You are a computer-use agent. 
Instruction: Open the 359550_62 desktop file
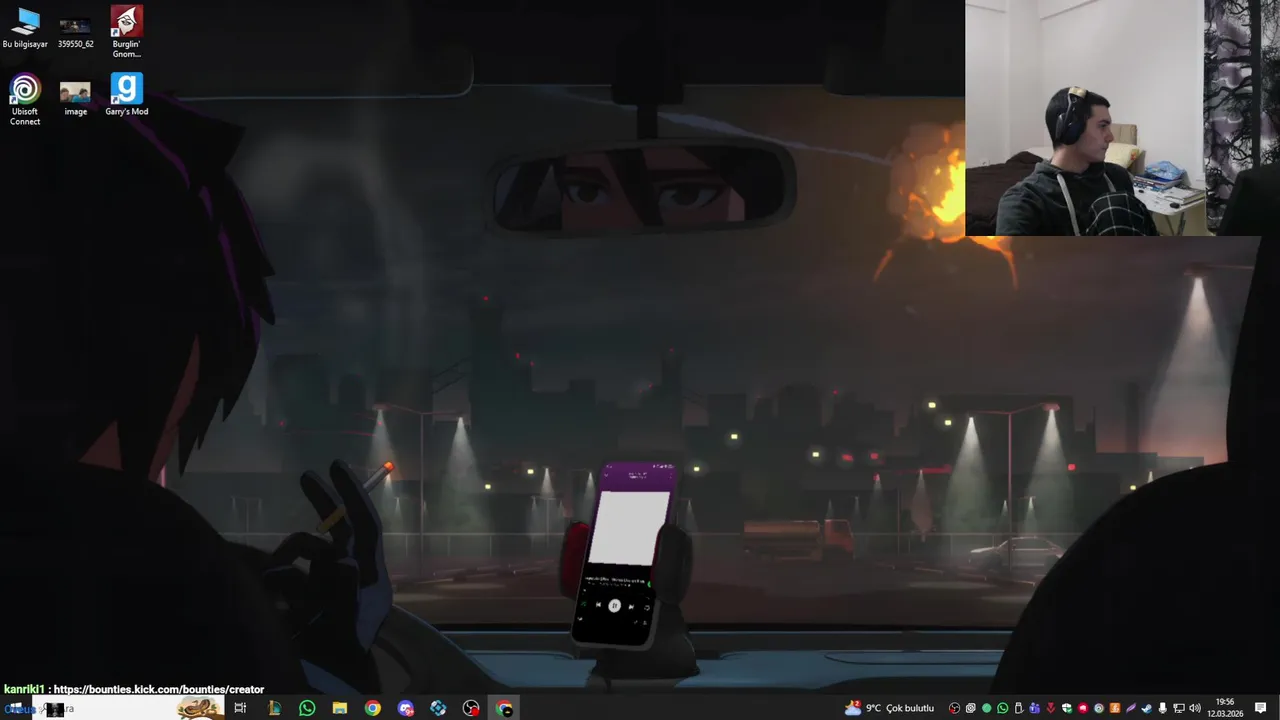tap(75, 32)
